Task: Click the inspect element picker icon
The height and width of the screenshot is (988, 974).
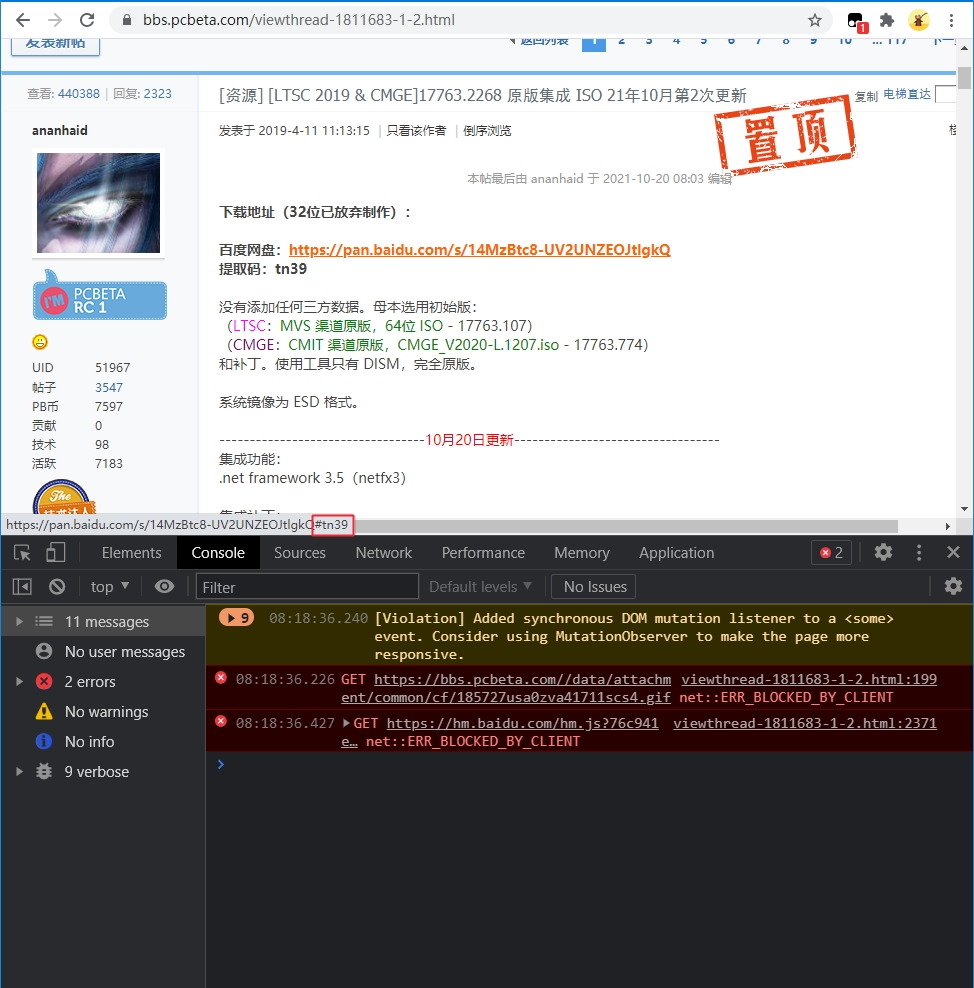Action: (22, 553)
